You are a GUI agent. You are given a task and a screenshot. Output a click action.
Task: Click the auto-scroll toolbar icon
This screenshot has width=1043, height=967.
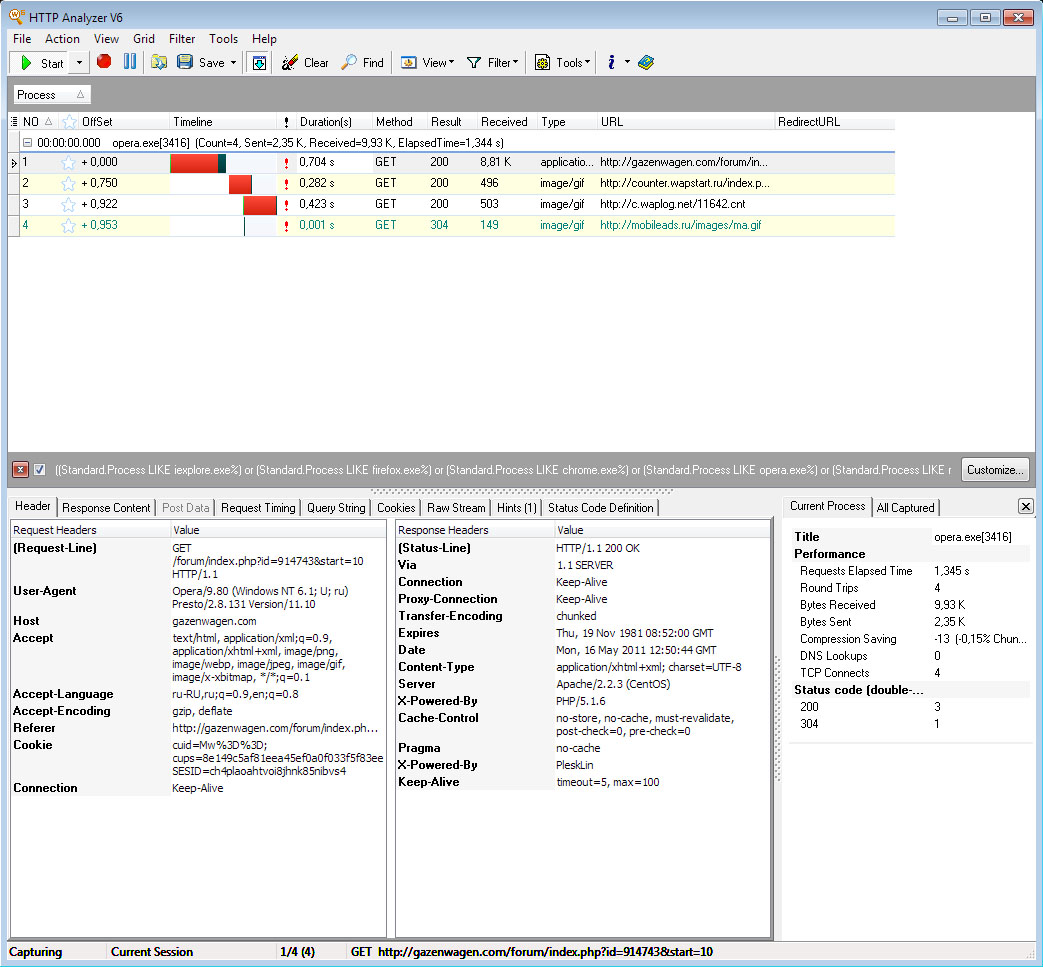pyautogui.click(x=259, y=62)
